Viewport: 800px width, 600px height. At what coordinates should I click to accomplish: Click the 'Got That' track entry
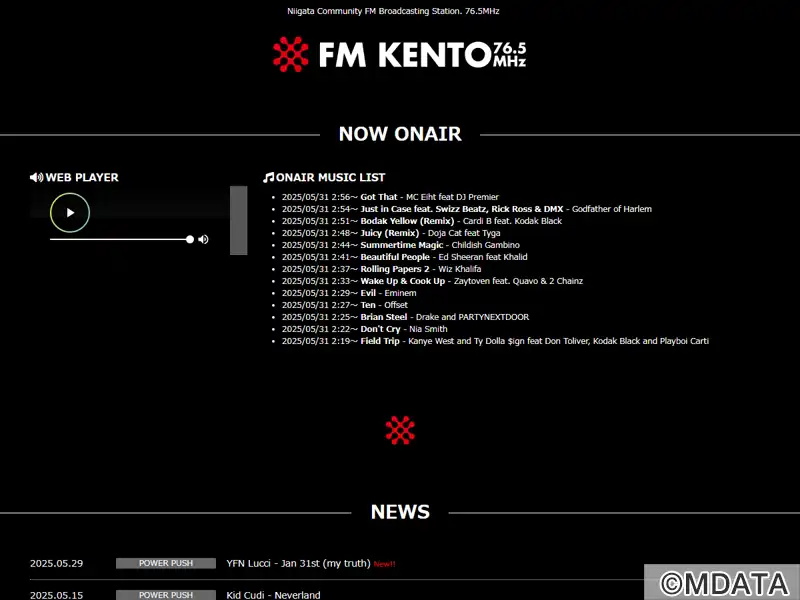click(x=390, y=197)
